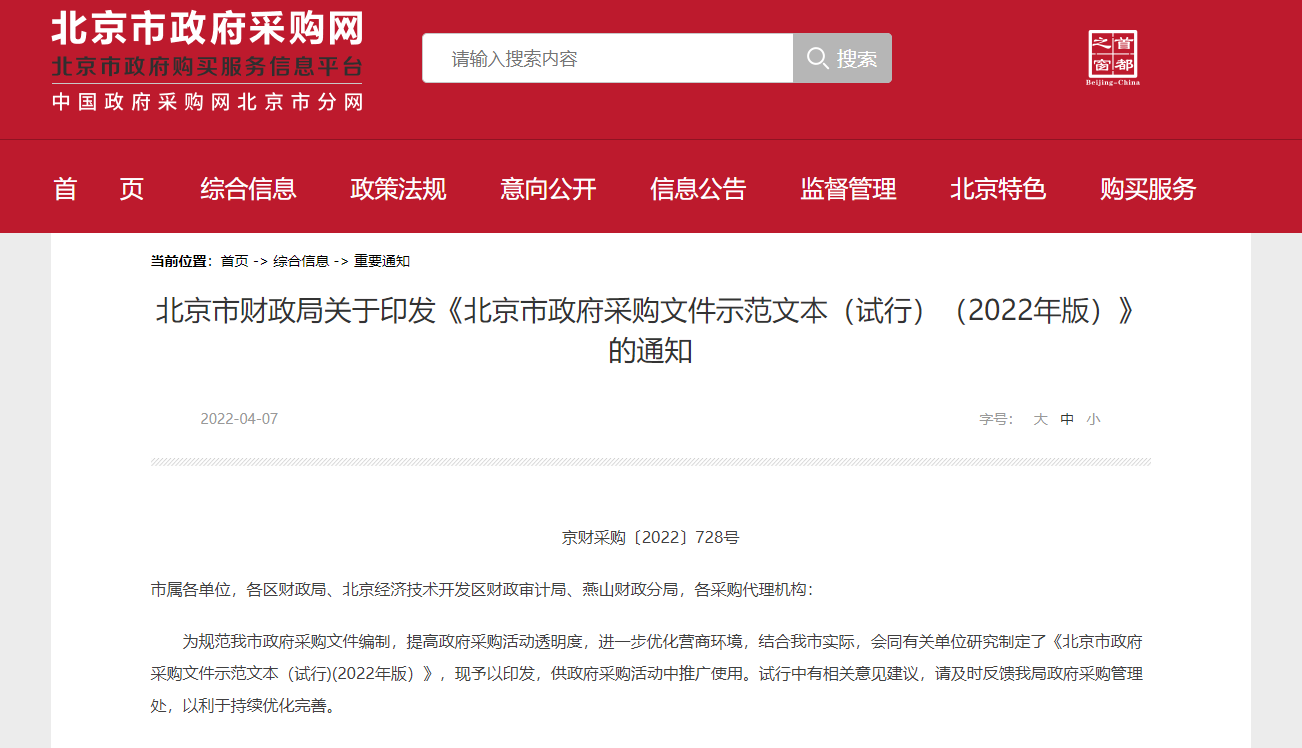1302x748 pixels.
Task: Click the 字号 label
Action: click(996, 419)
